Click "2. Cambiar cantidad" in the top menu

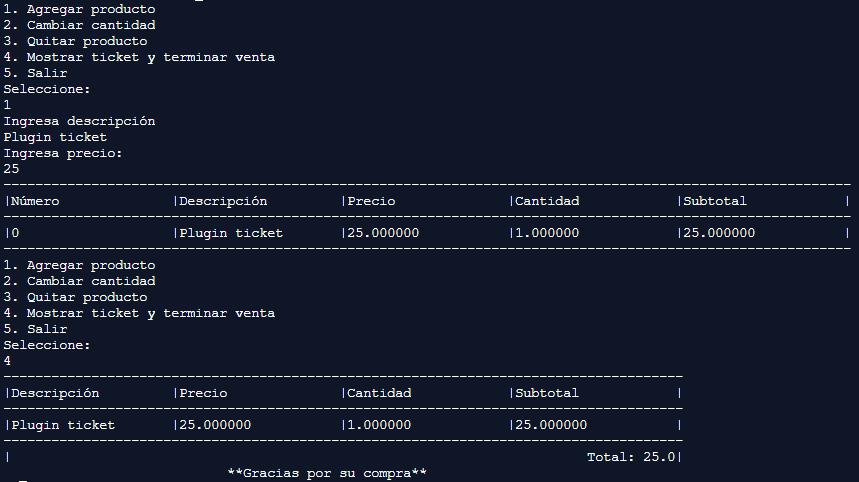coord(79,25)
